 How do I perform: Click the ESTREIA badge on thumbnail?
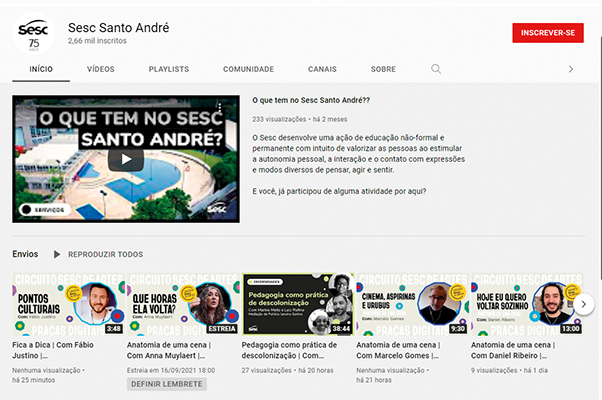pyautogui.click(x=222, y=329)
